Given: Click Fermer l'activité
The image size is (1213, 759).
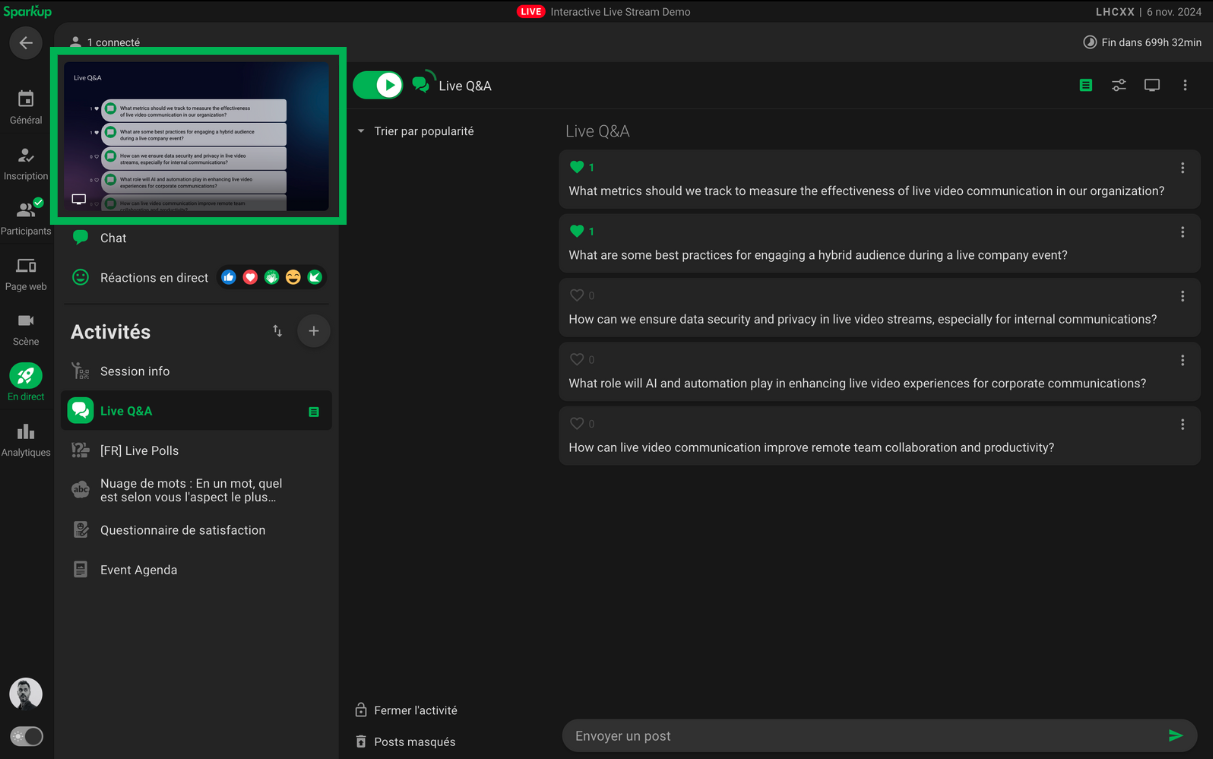Looking at the screenshot, I should pyautogui.click(x=415, y=711).
